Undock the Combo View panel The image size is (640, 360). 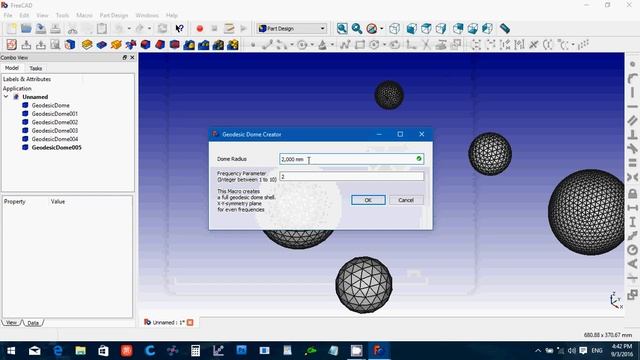124,58
